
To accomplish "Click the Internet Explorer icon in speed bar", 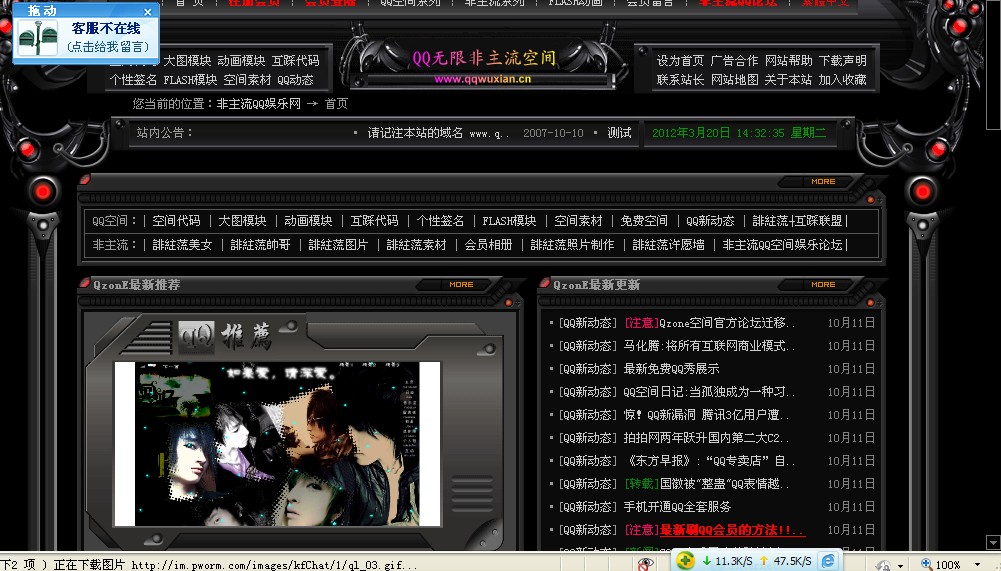I will (x=828, y=561).
